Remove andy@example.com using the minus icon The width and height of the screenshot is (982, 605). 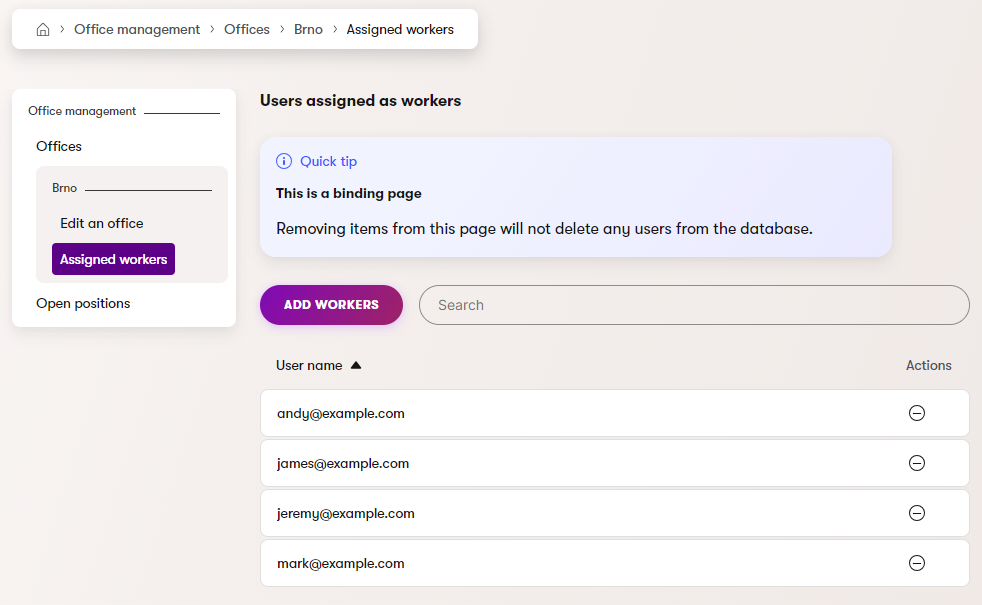coord(916,413)
